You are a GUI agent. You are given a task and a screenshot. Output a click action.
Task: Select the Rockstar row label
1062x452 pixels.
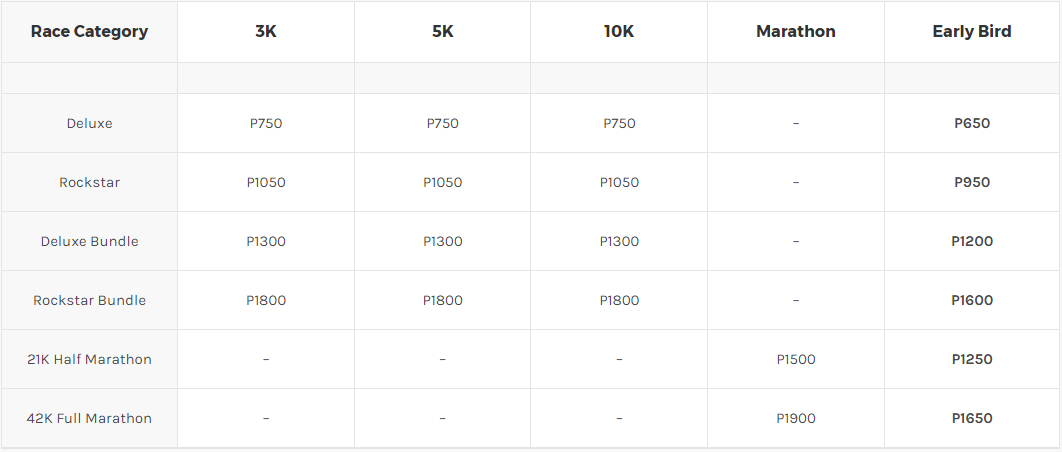[x=89, y=182]
